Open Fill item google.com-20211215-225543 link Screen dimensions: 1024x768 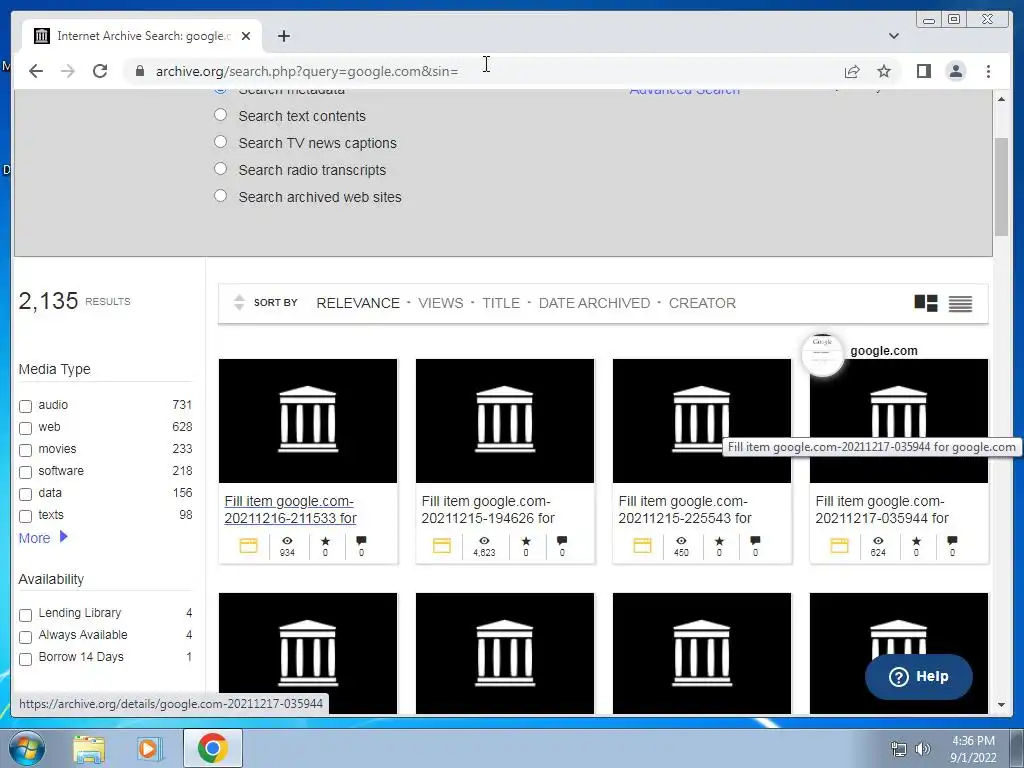[x=685, y=509]
